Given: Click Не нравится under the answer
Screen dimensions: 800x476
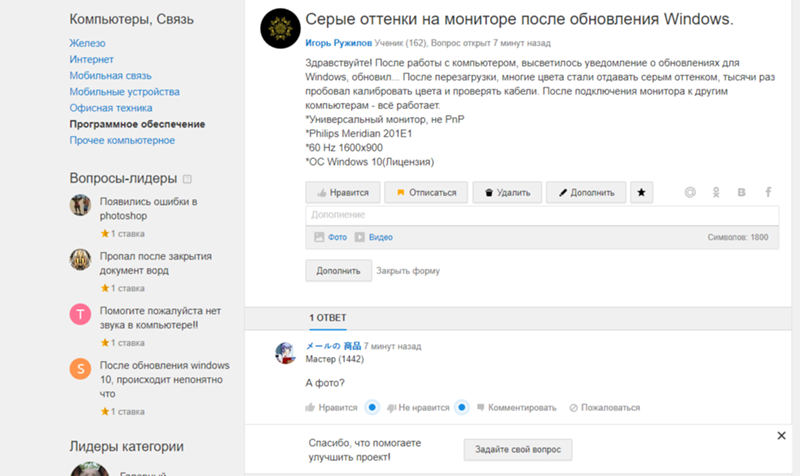Looking at the screenshot, I should pos(423,408).
